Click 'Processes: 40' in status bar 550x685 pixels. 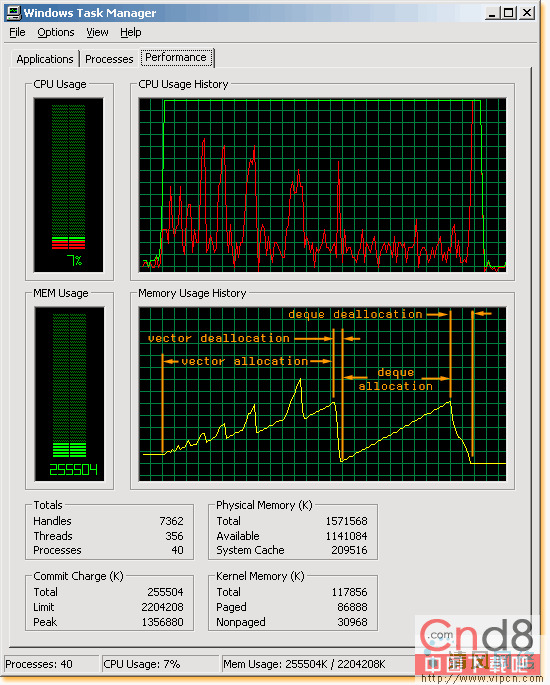tap(39, 664)
